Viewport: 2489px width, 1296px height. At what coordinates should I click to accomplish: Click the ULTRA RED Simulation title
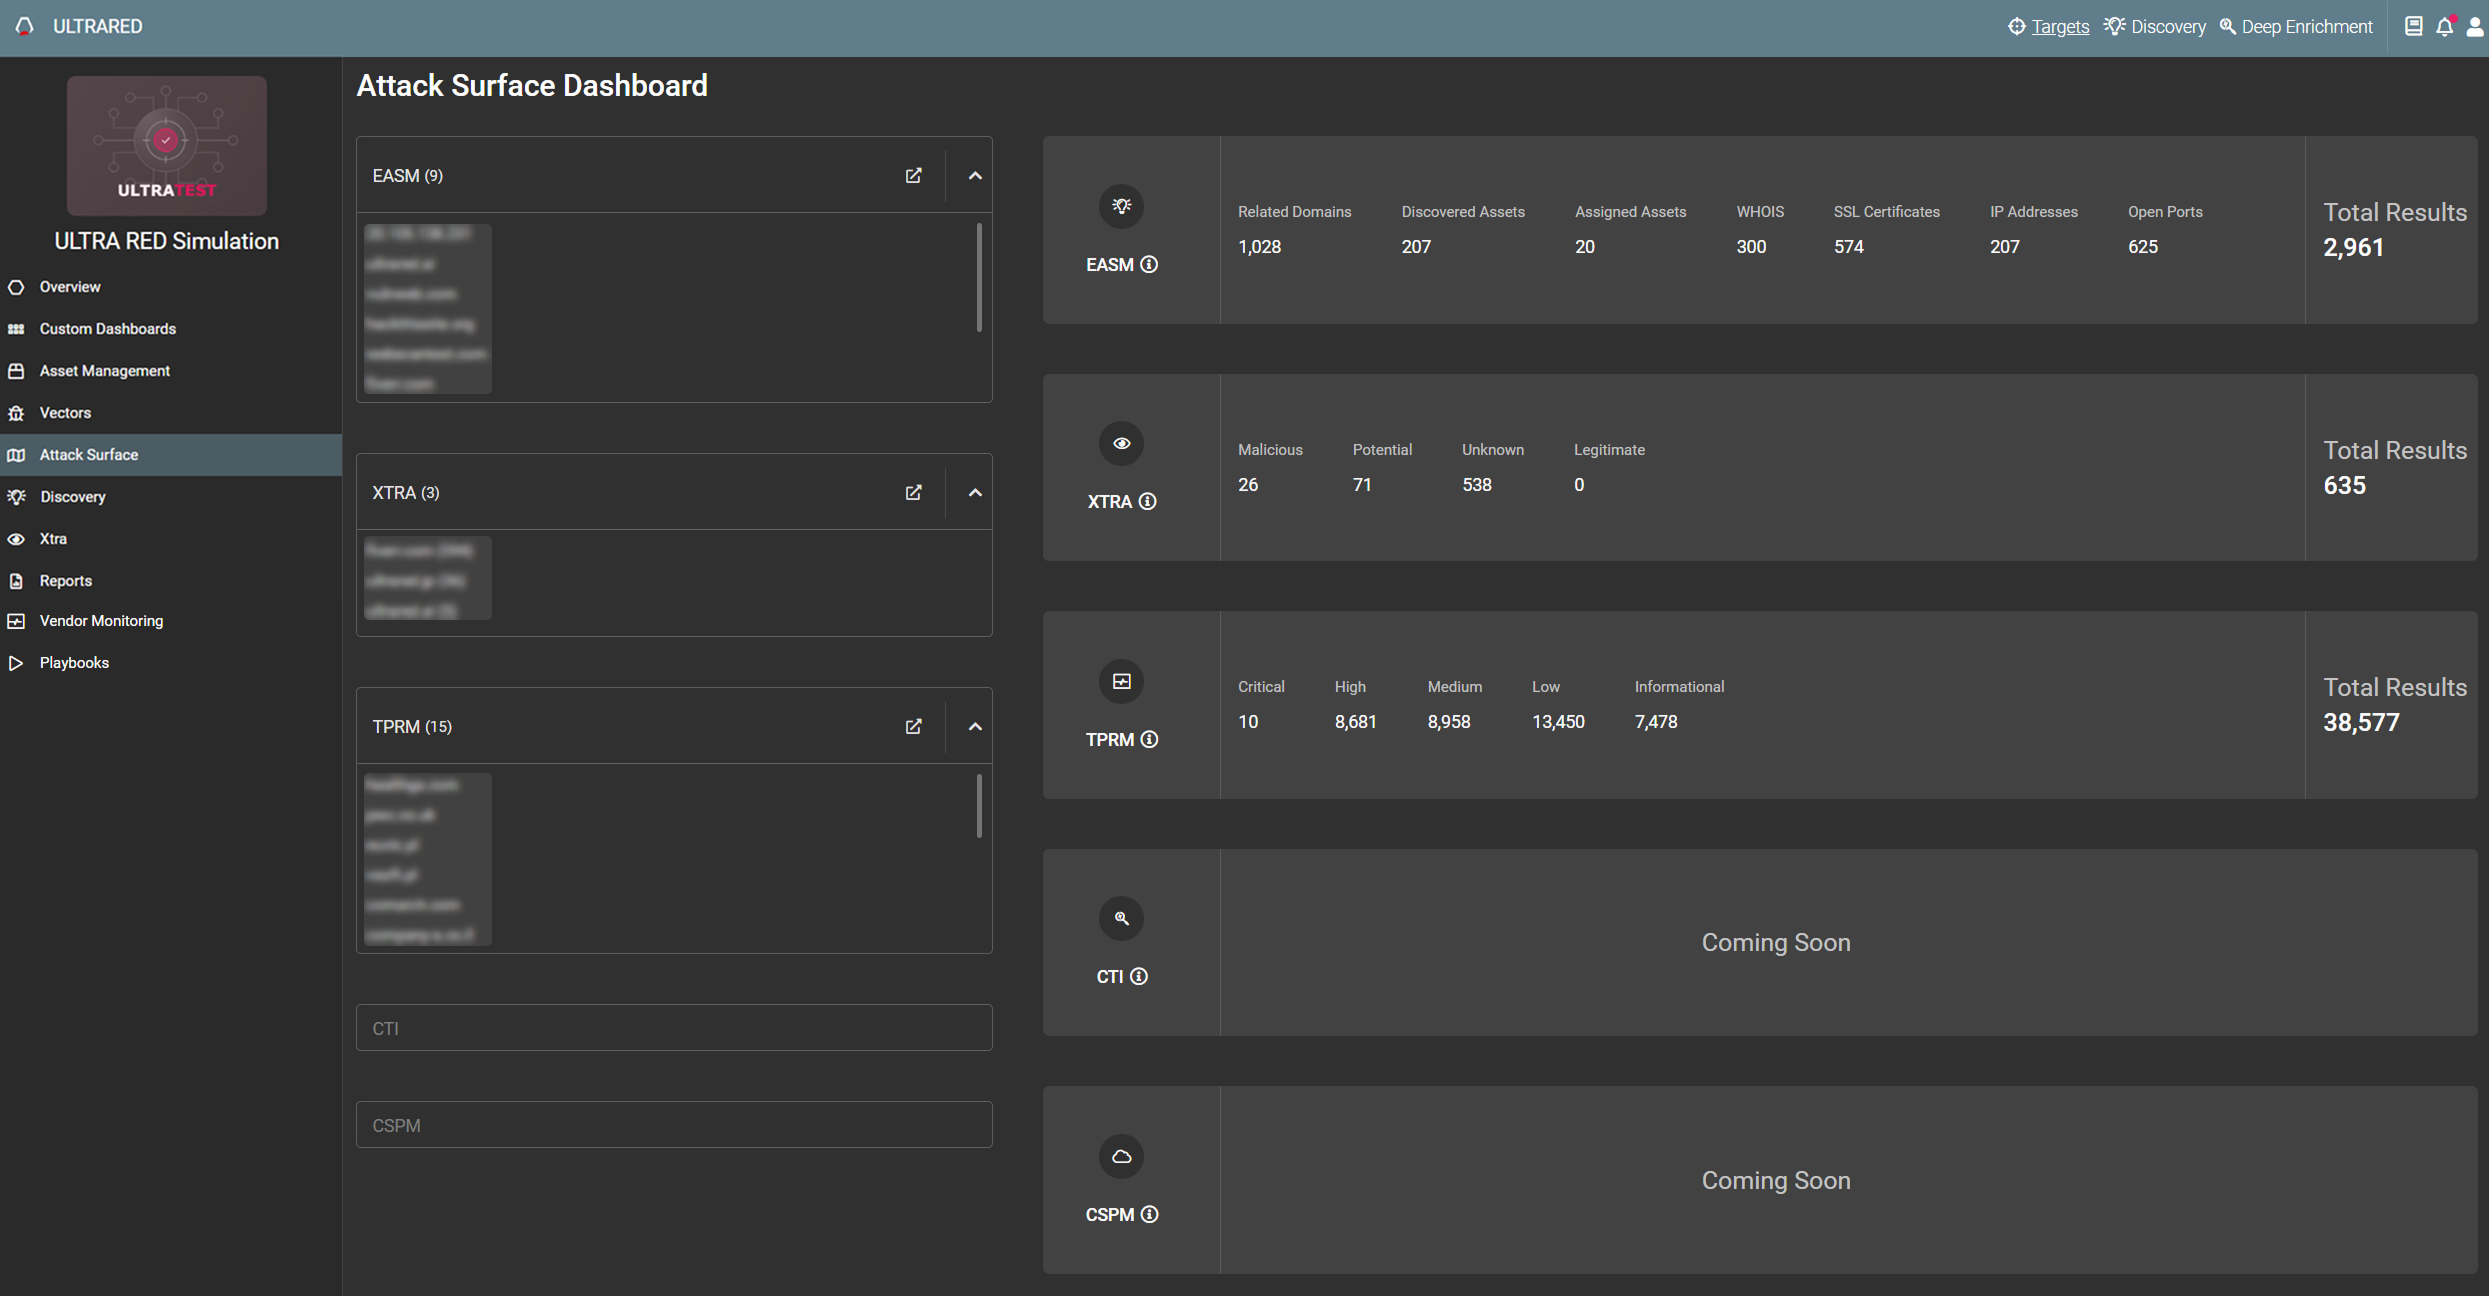pyautogui.click(x=167, y=241)
